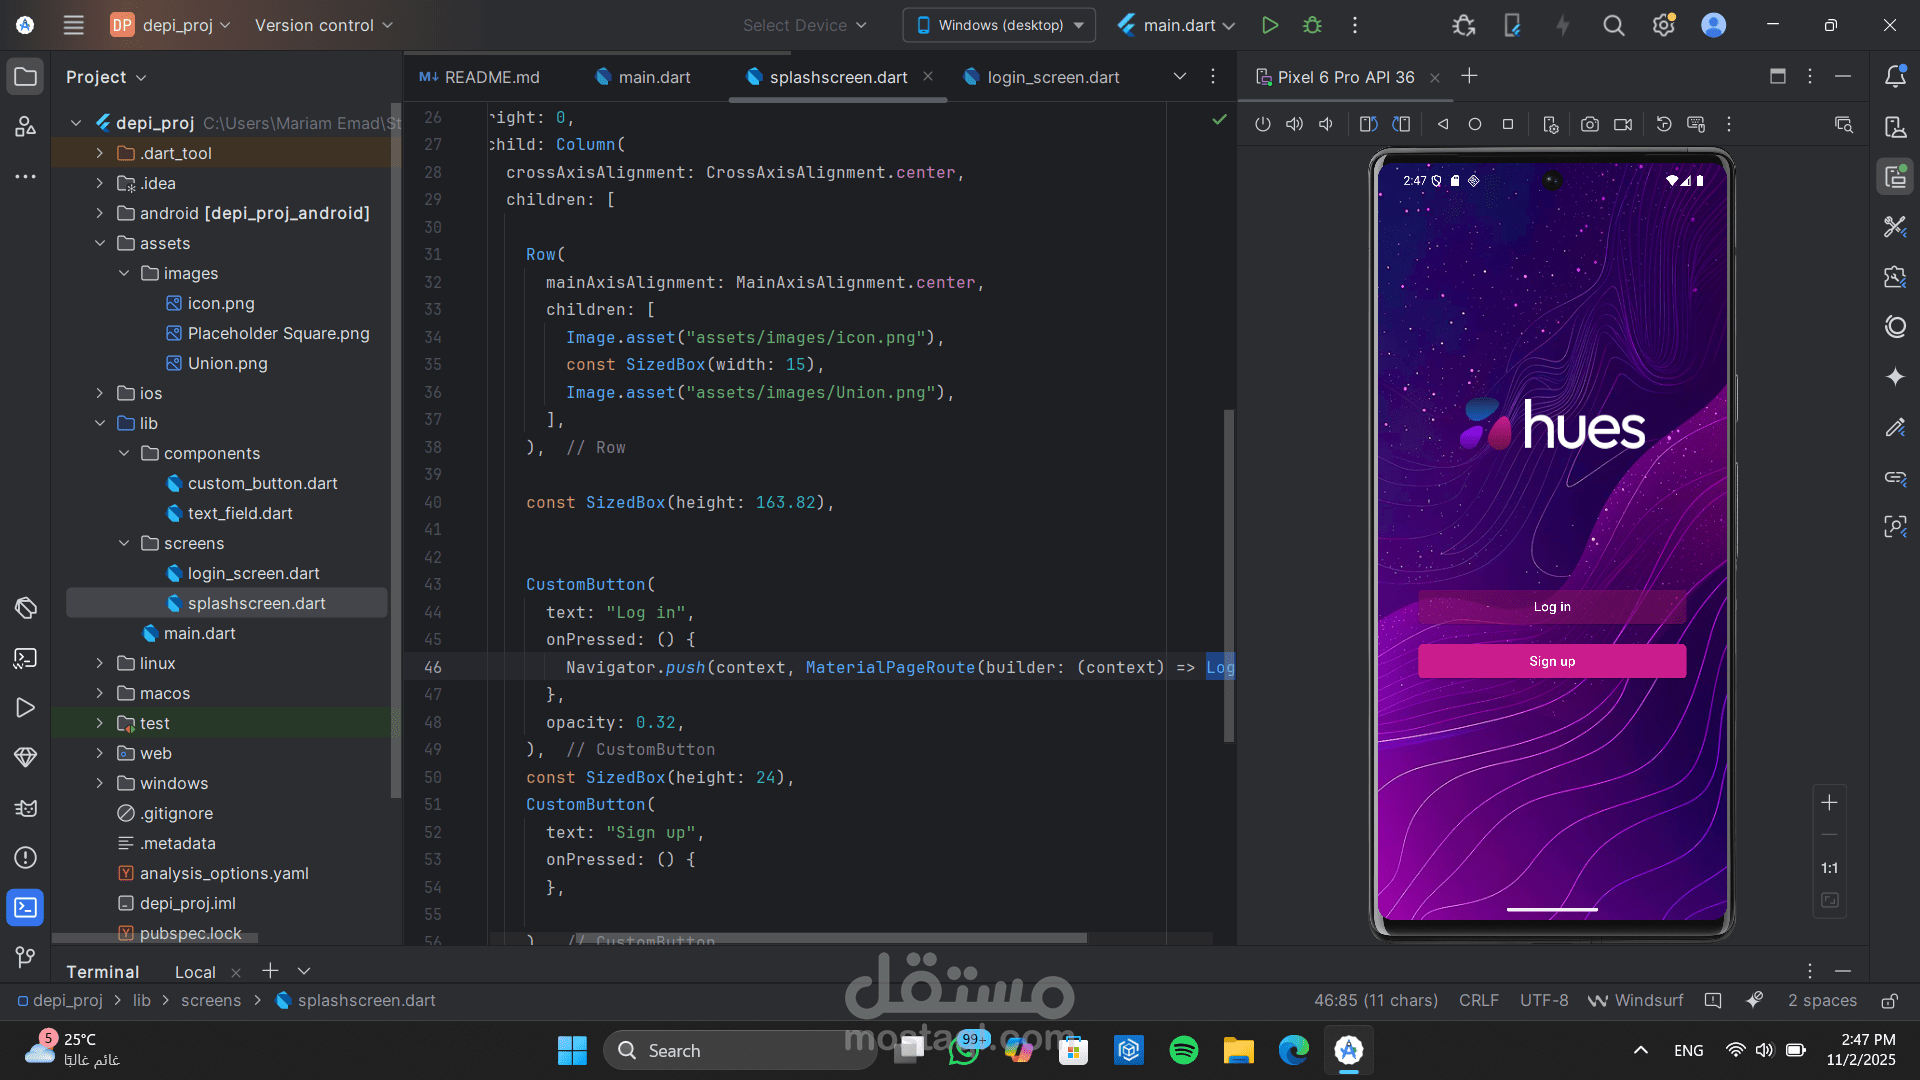The height and width of the screenshot is (1080, 1920).
Task: Open IDE settings gear icon
Action: [1663, 25]
